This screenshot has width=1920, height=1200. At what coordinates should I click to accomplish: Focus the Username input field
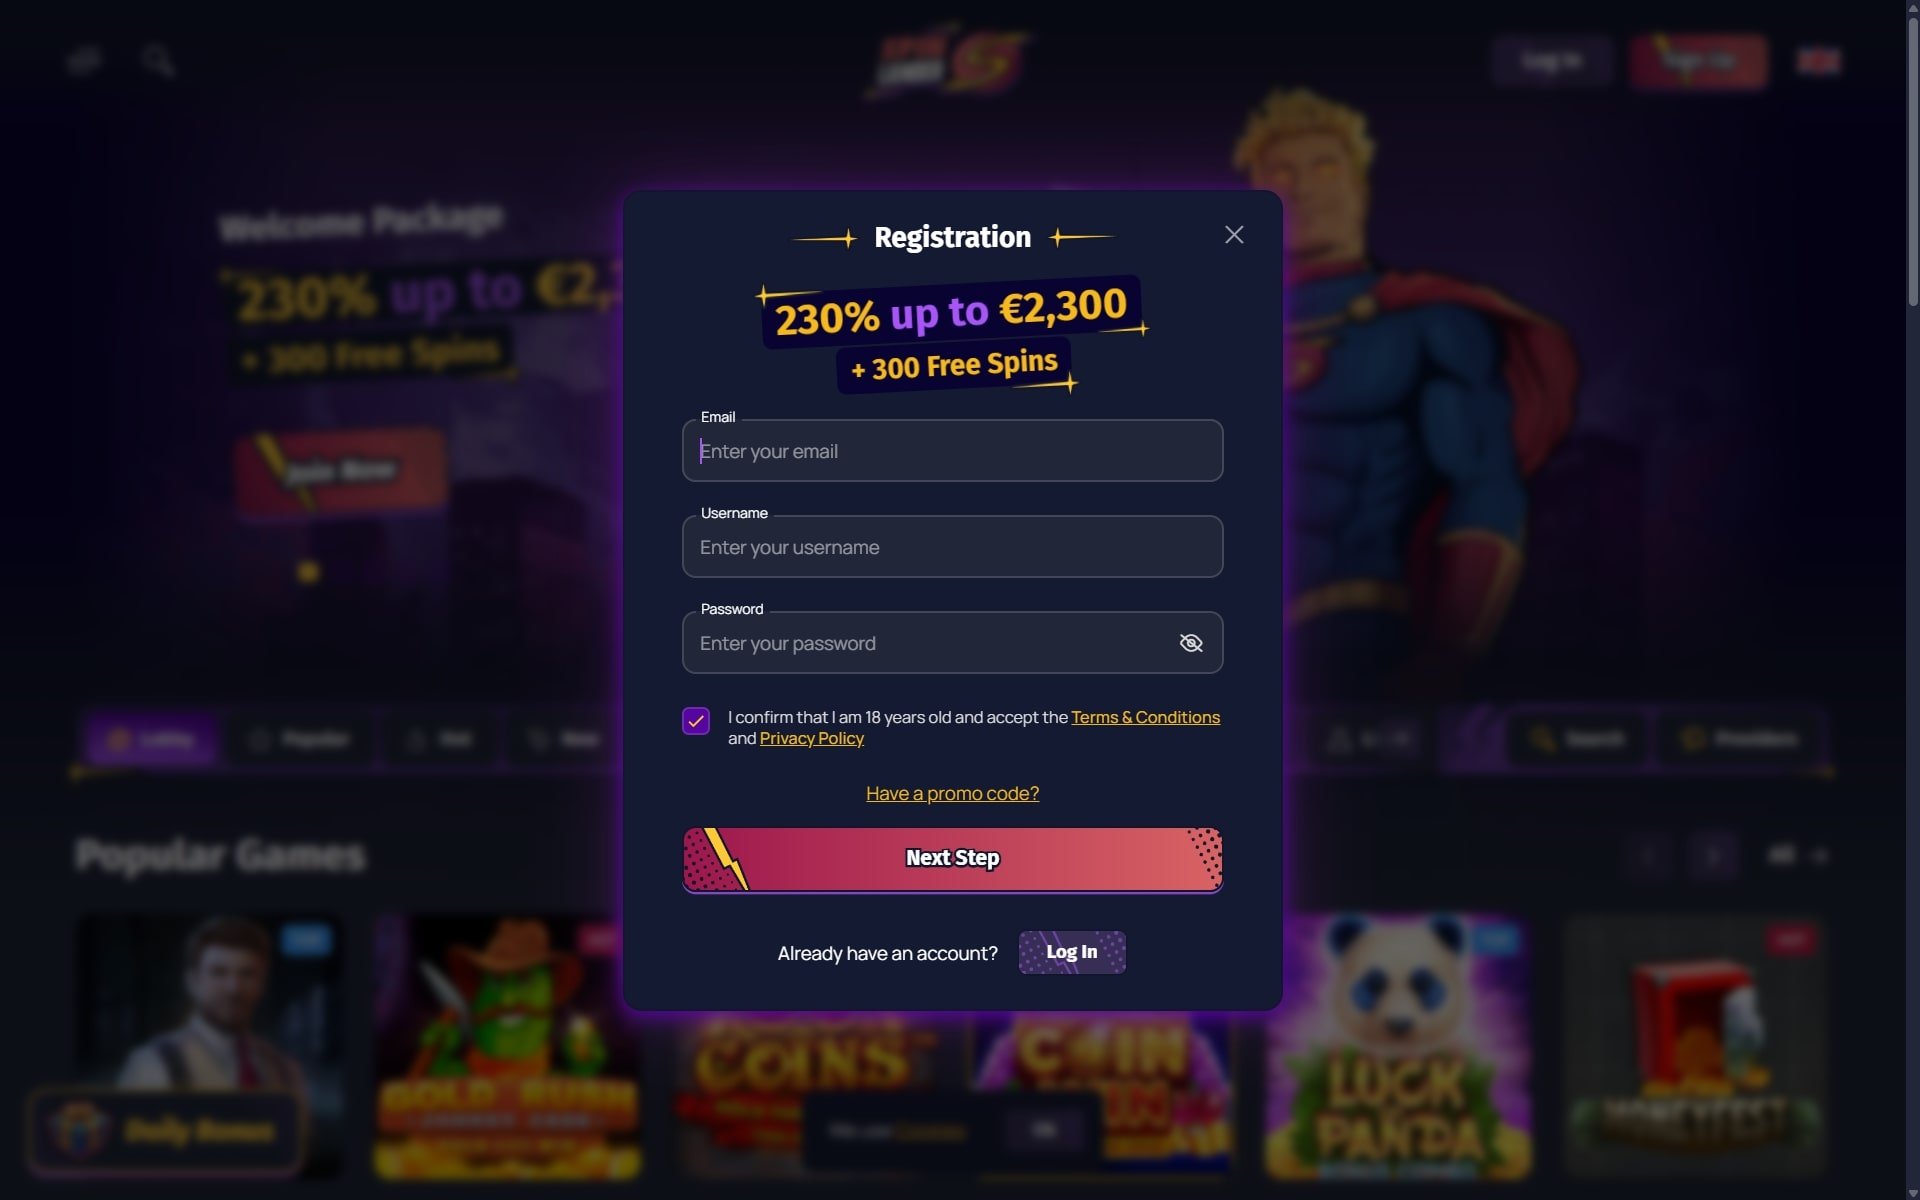pos(952,547)
